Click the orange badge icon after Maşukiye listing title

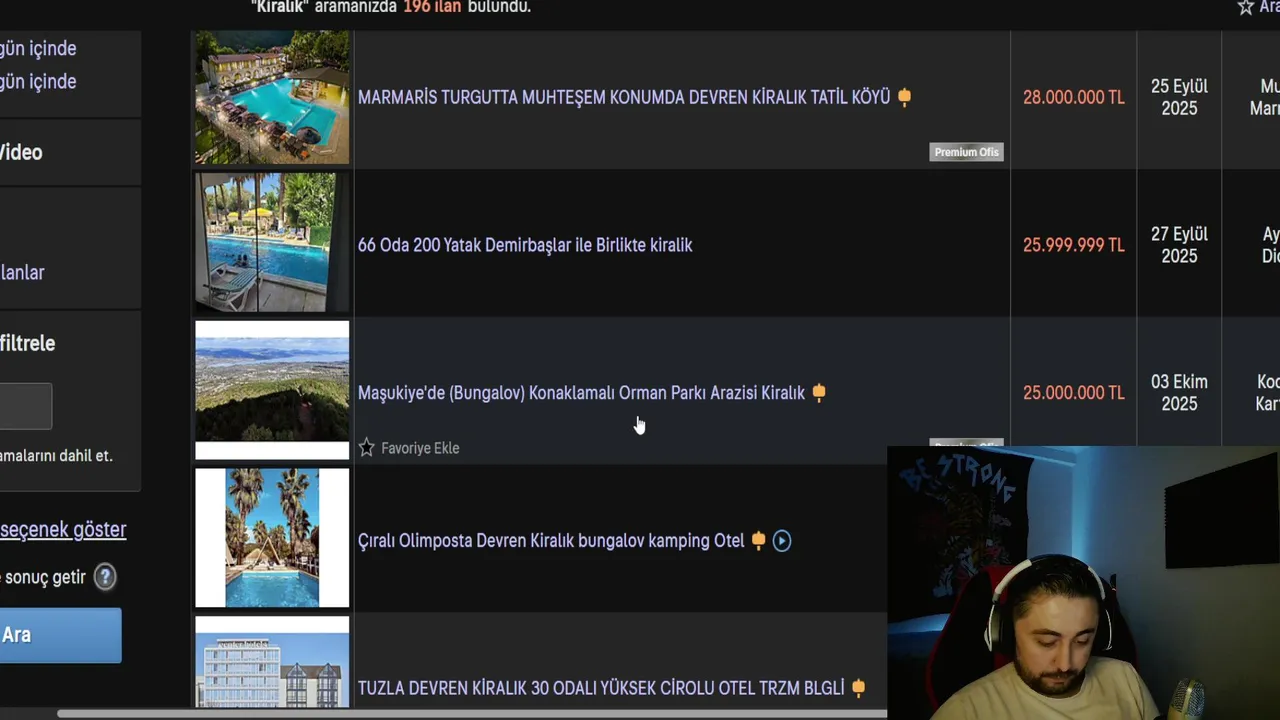819,393
